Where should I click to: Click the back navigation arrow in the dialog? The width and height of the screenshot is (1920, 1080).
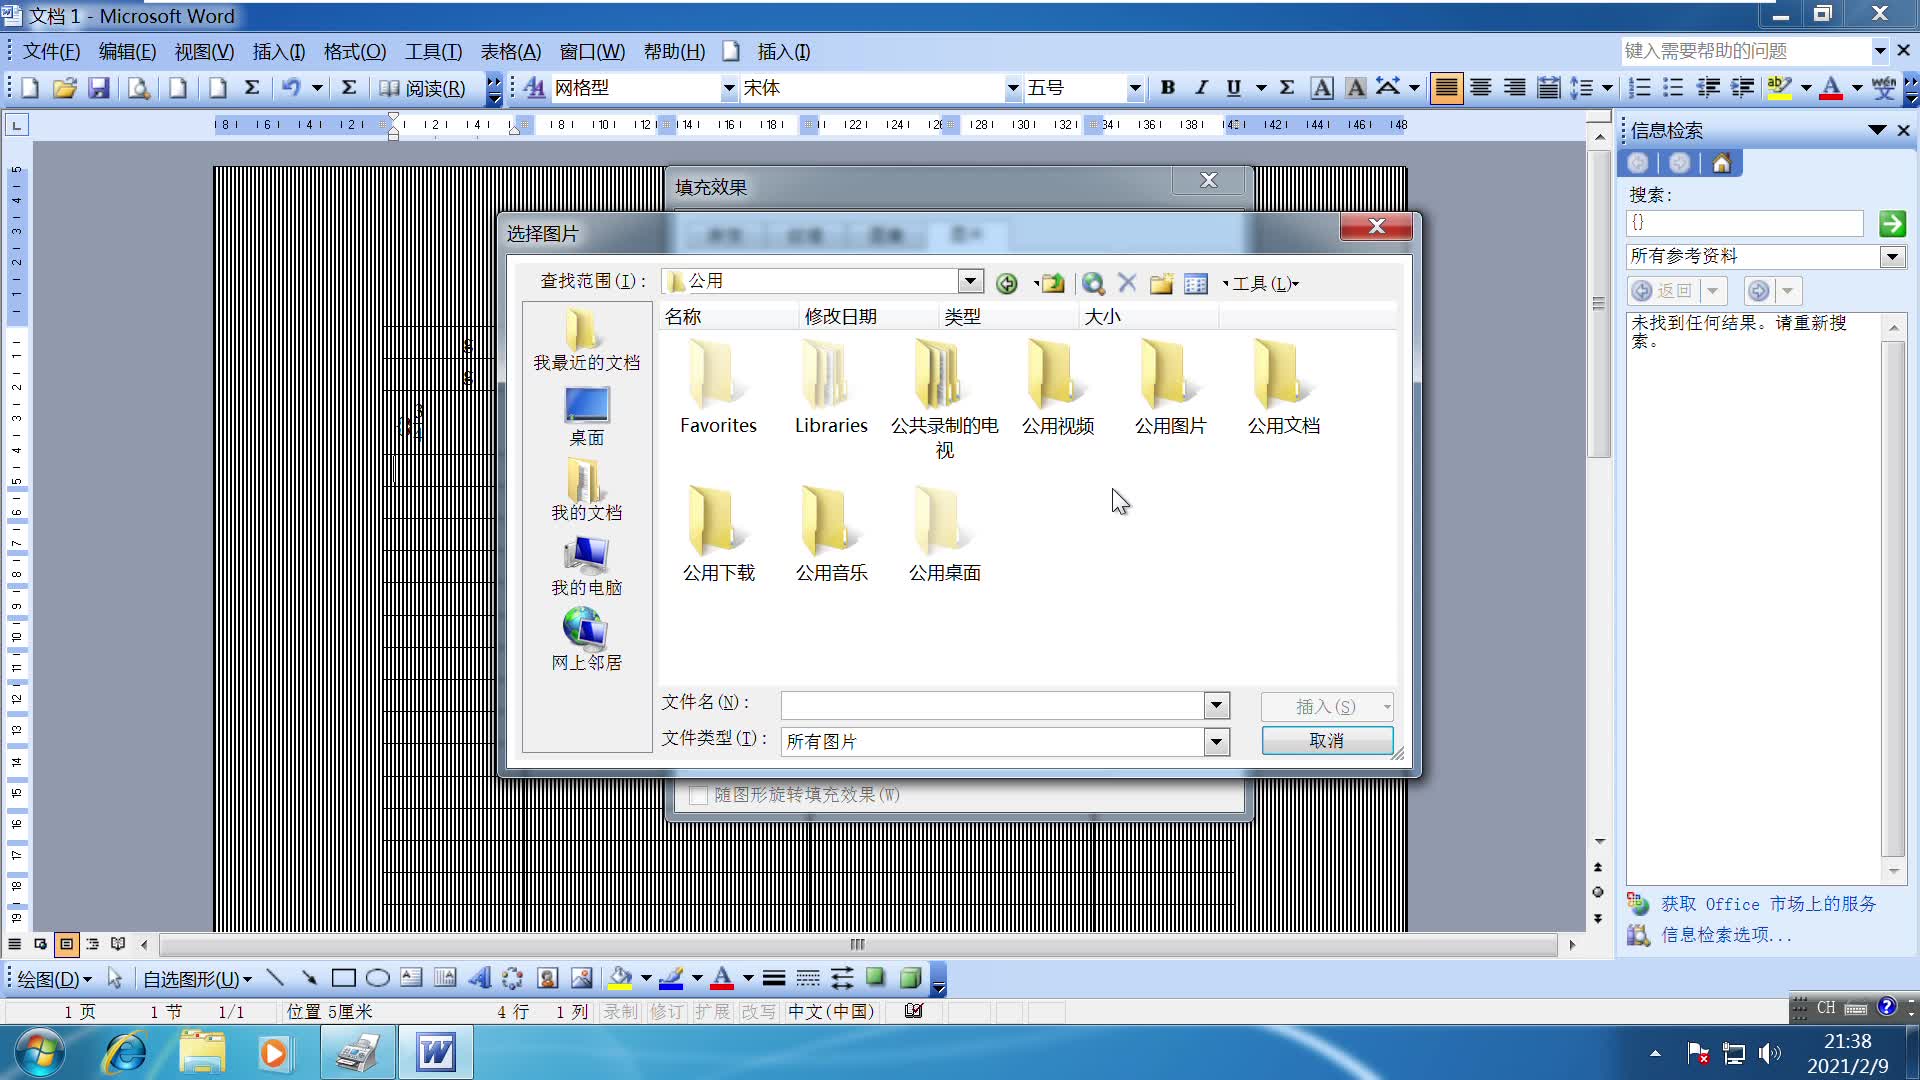click(1007, 283)
